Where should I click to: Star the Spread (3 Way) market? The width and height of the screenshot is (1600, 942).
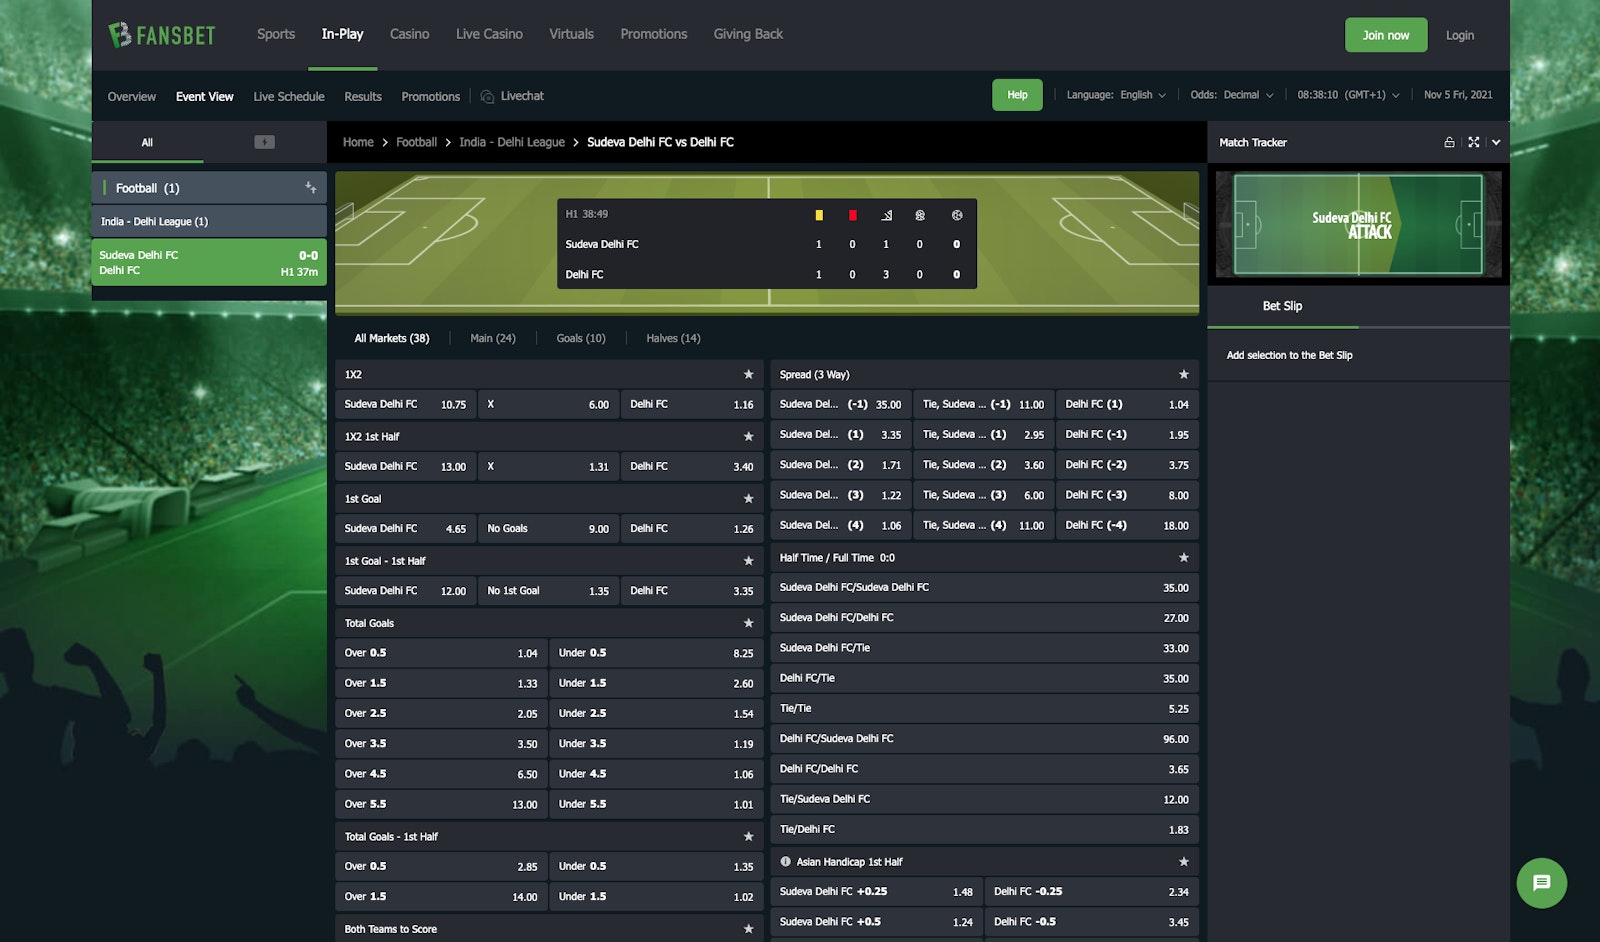click(1183, 375)
